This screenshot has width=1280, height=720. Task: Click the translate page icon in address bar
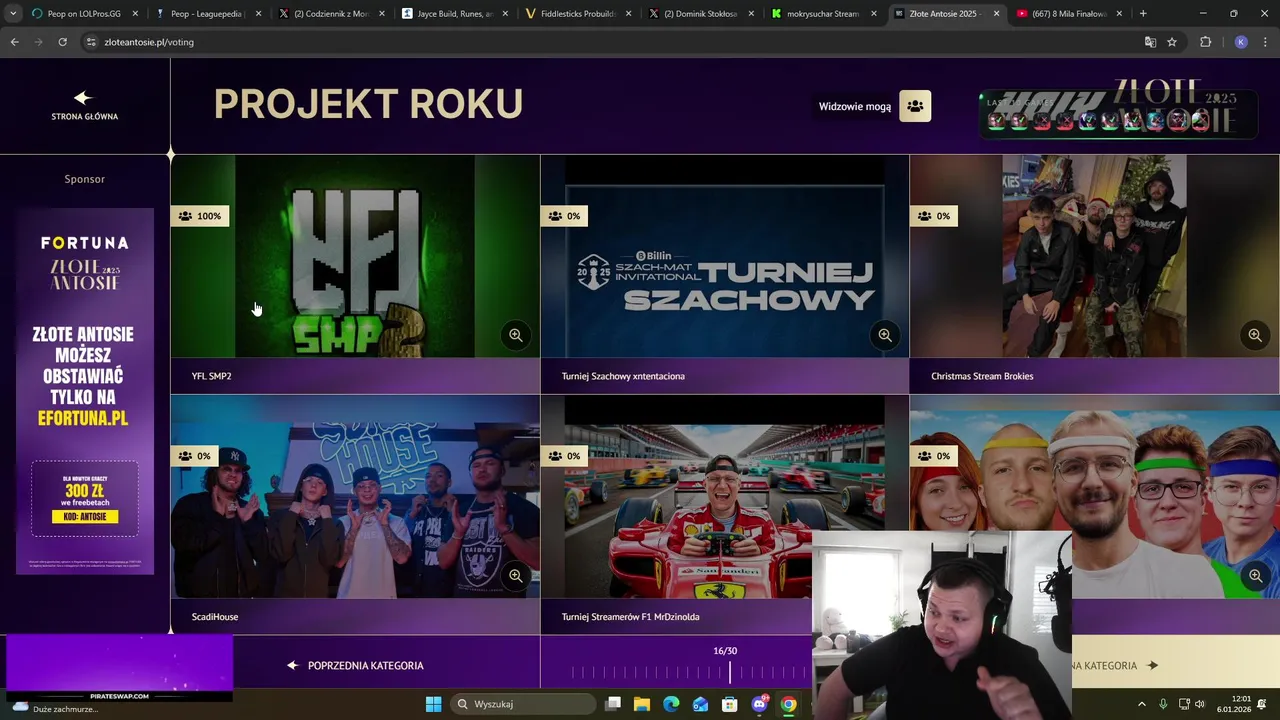[x=1150, y=42]
